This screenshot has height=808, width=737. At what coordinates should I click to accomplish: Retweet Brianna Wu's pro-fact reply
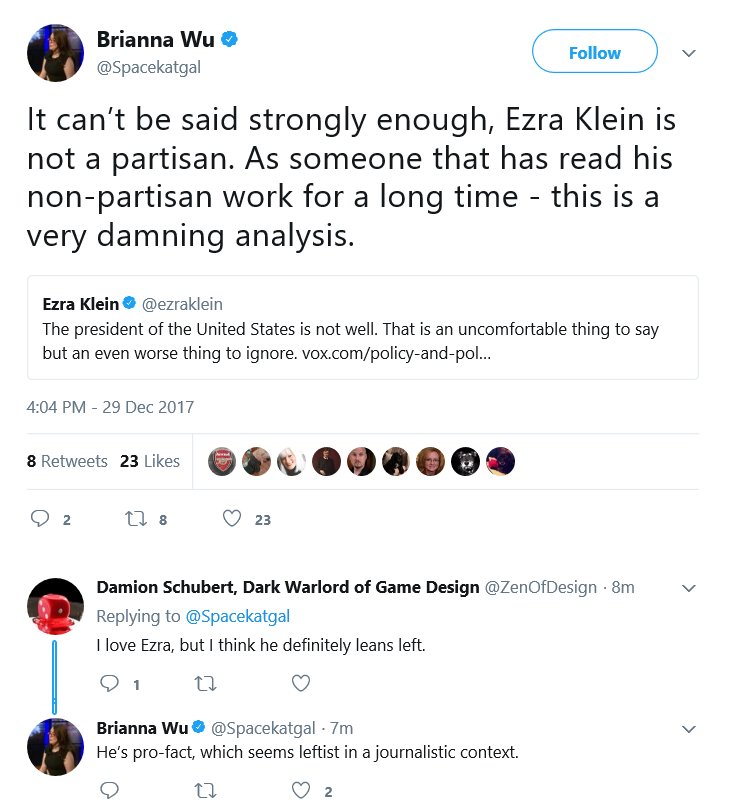(x=205, y=790)
